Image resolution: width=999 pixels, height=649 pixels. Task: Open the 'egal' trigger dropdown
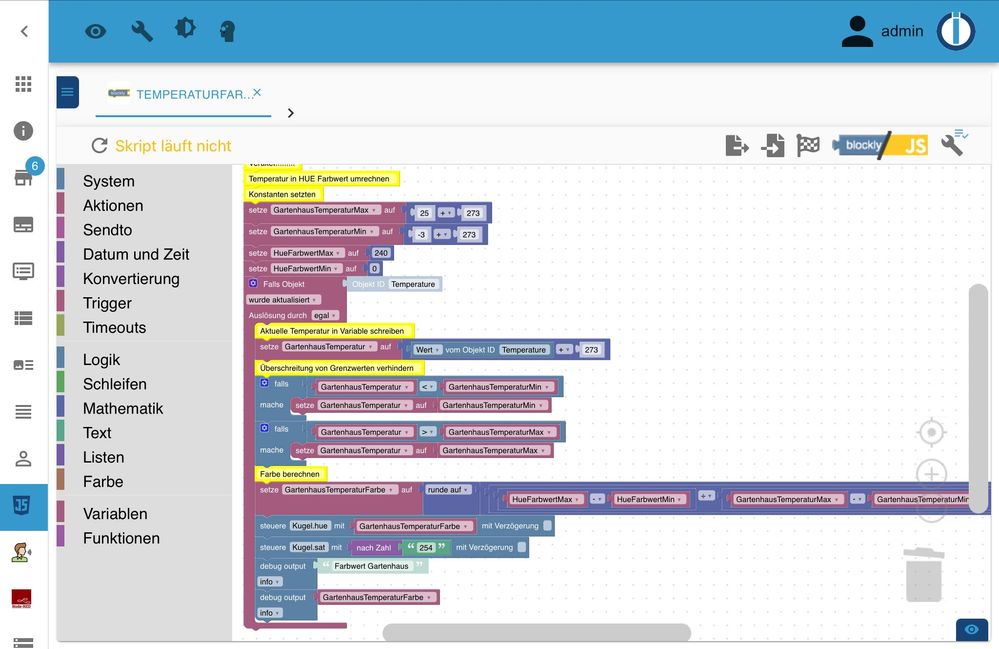(x=325, y=315)
